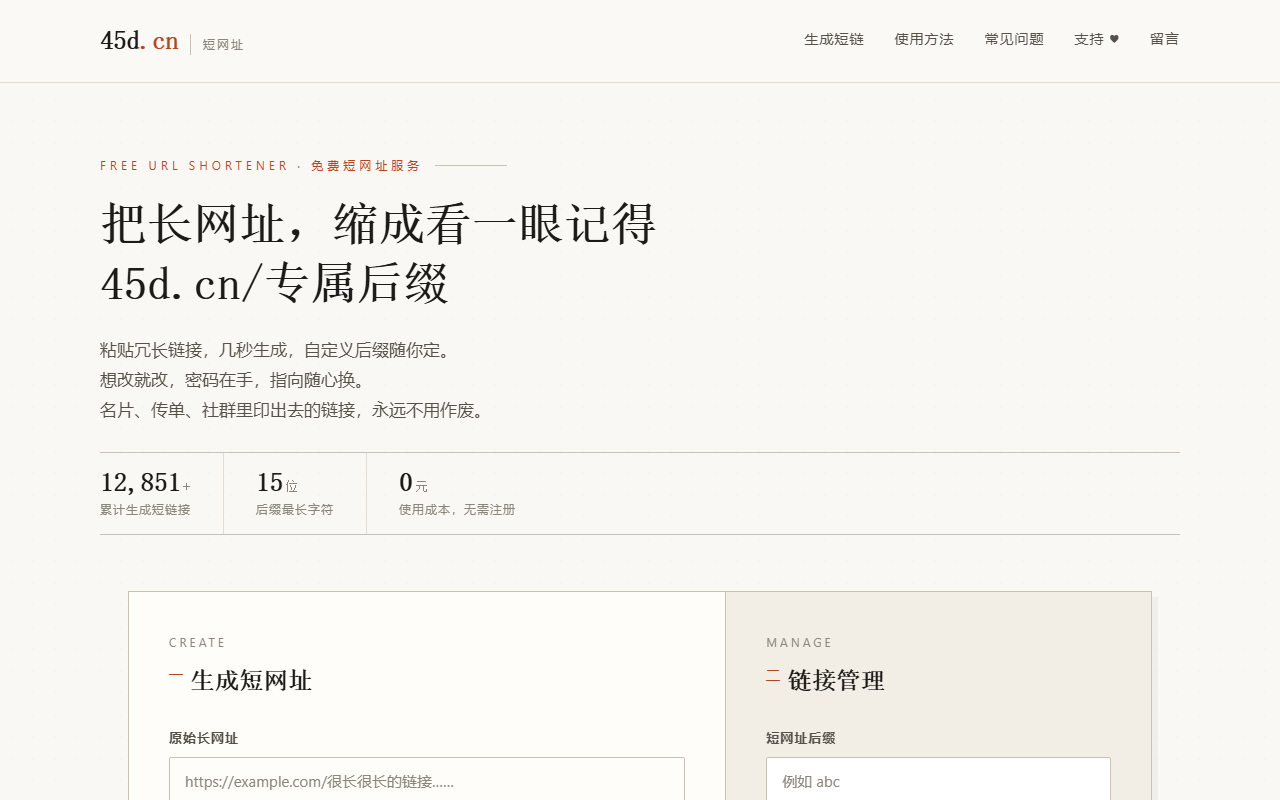
Task: Select the 12,851 total links stat
Action: pos(146,483)
